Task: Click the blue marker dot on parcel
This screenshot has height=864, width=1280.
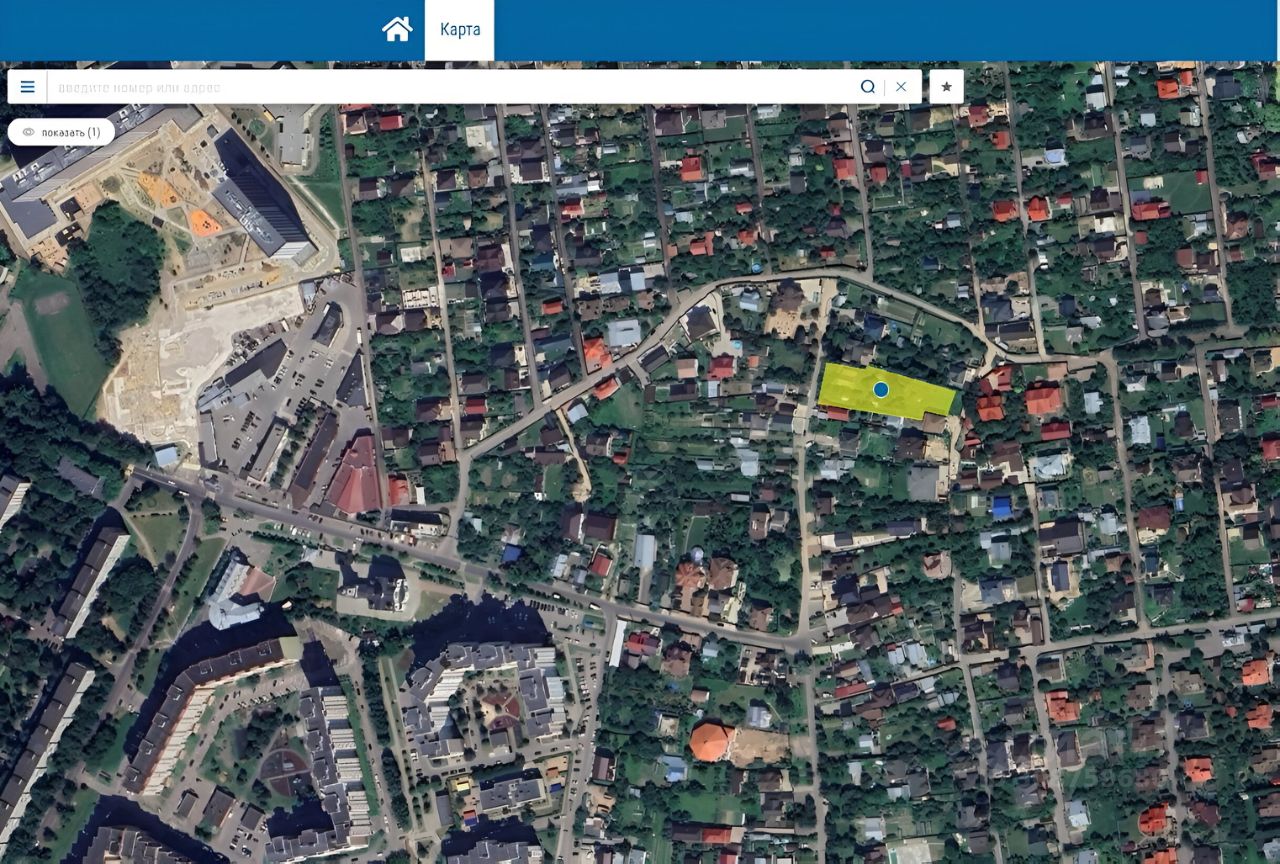Action: pos(881,389)
